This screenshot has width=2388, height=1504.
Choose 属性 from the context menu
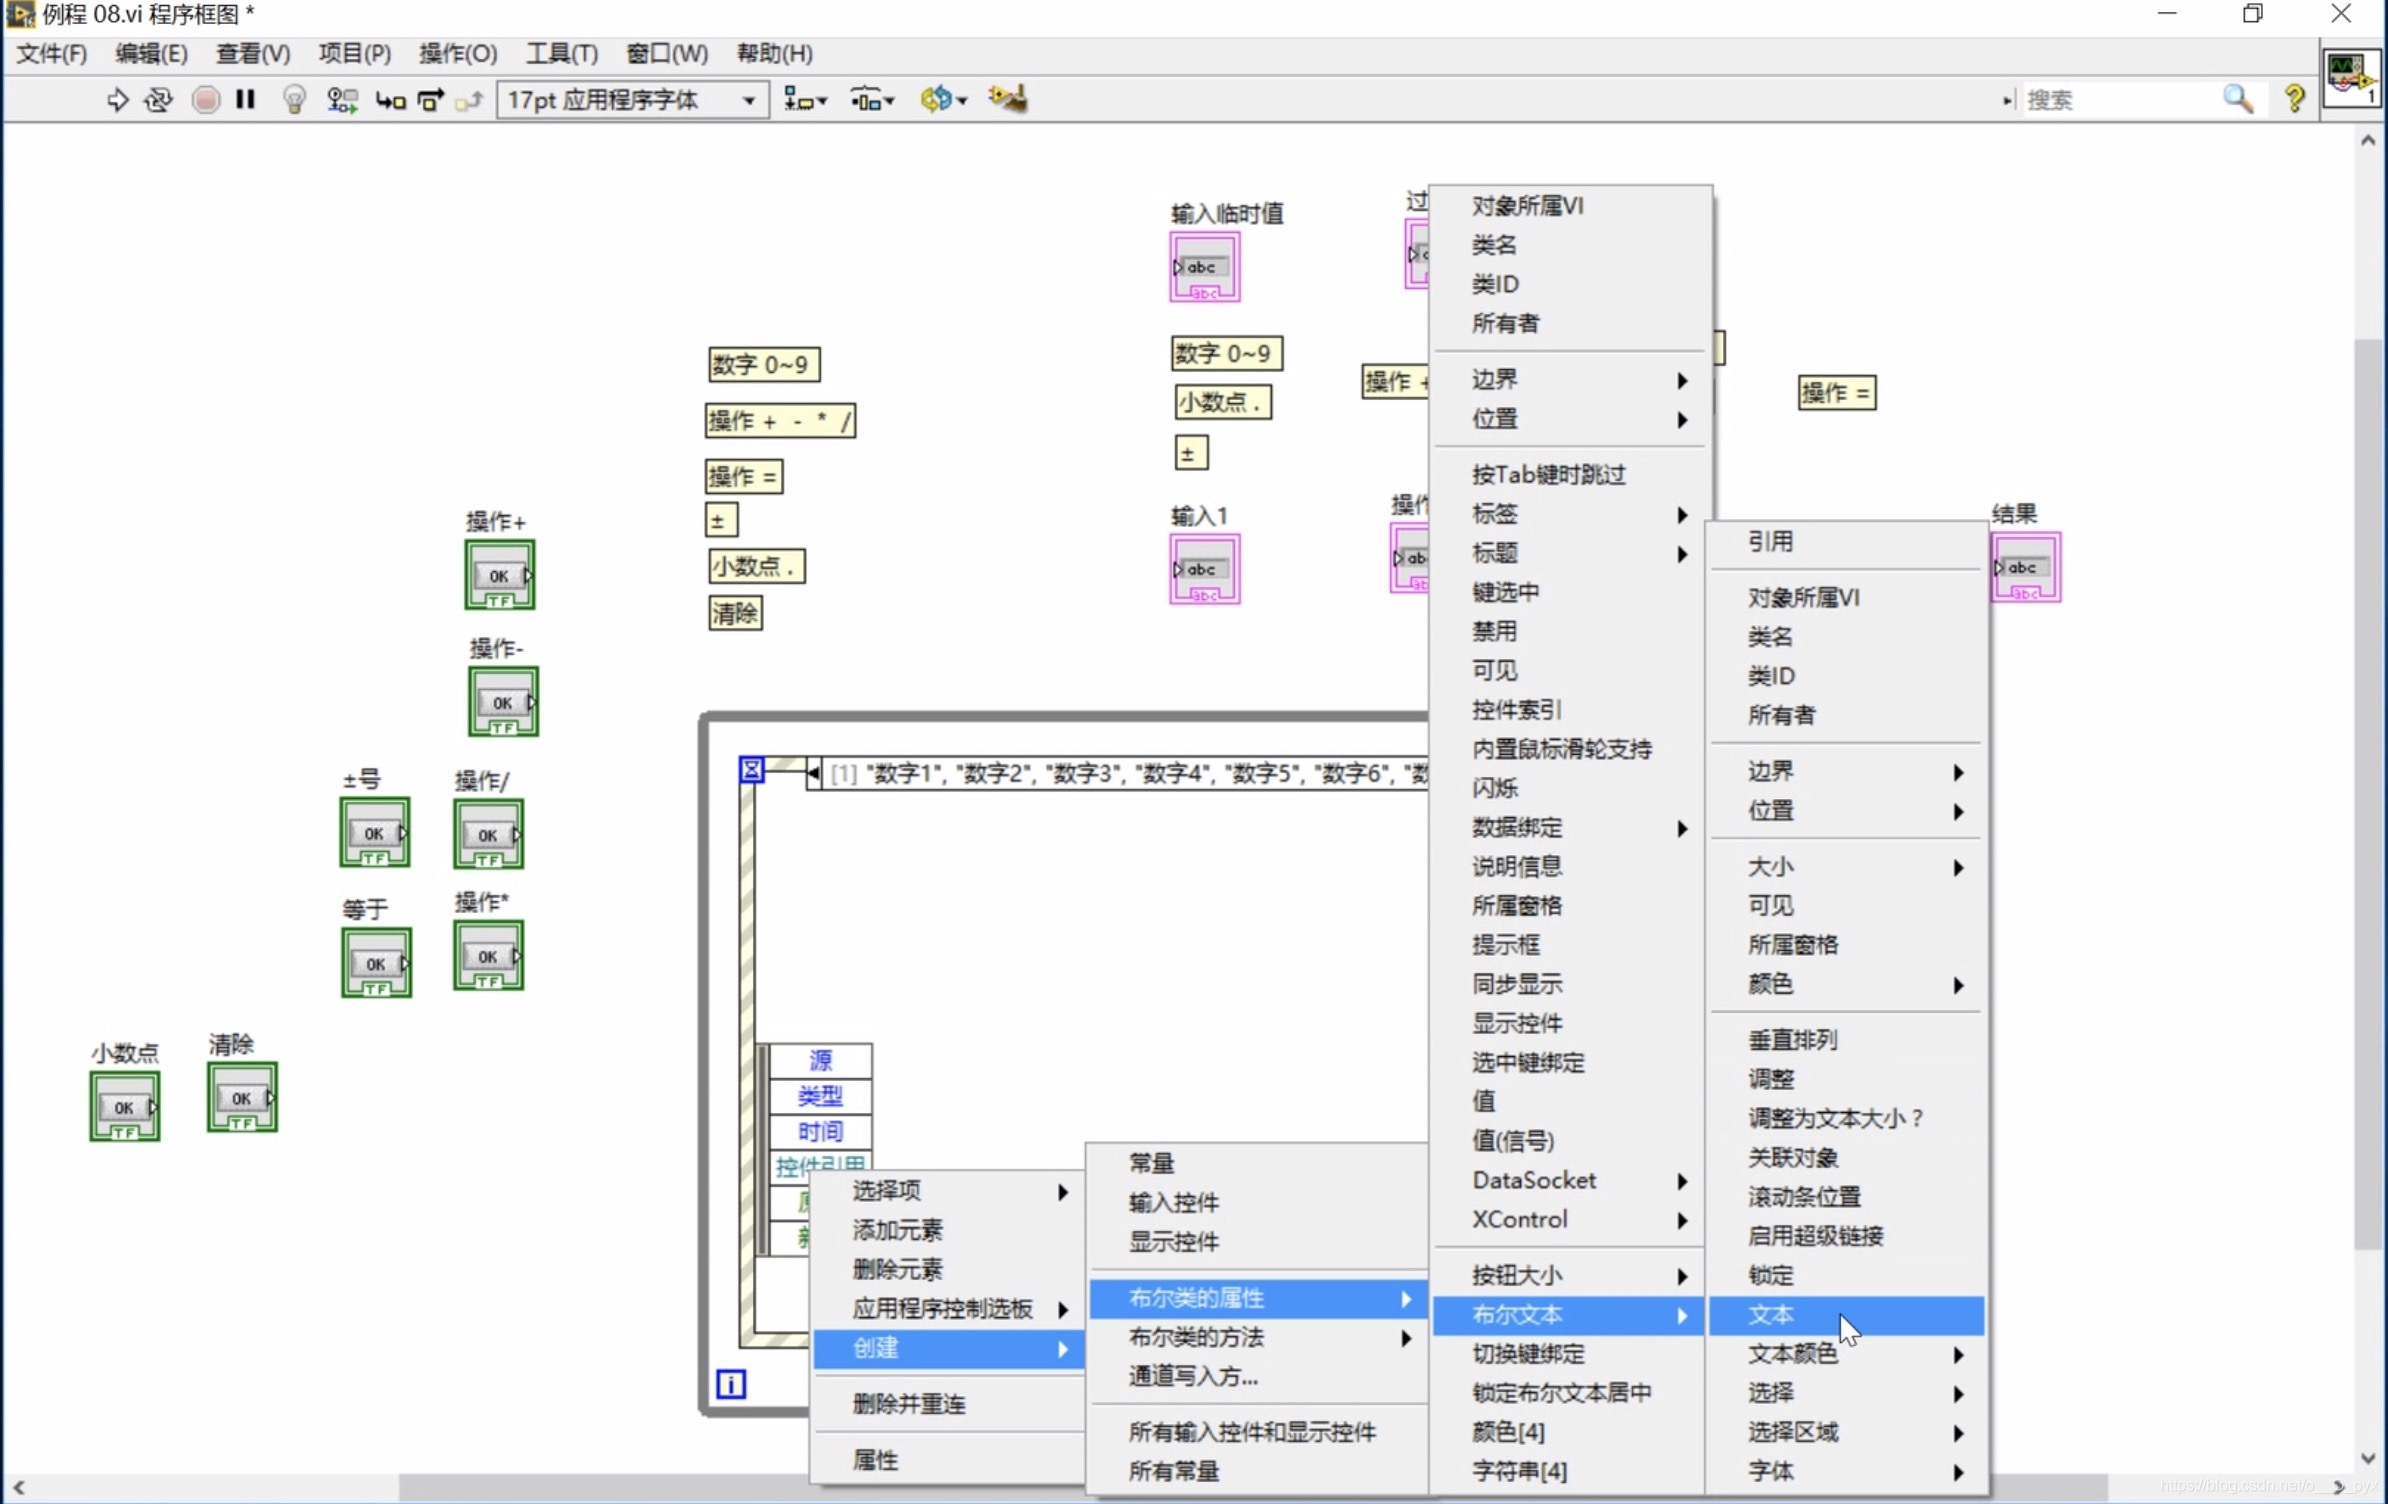[x=949, y=1460]
